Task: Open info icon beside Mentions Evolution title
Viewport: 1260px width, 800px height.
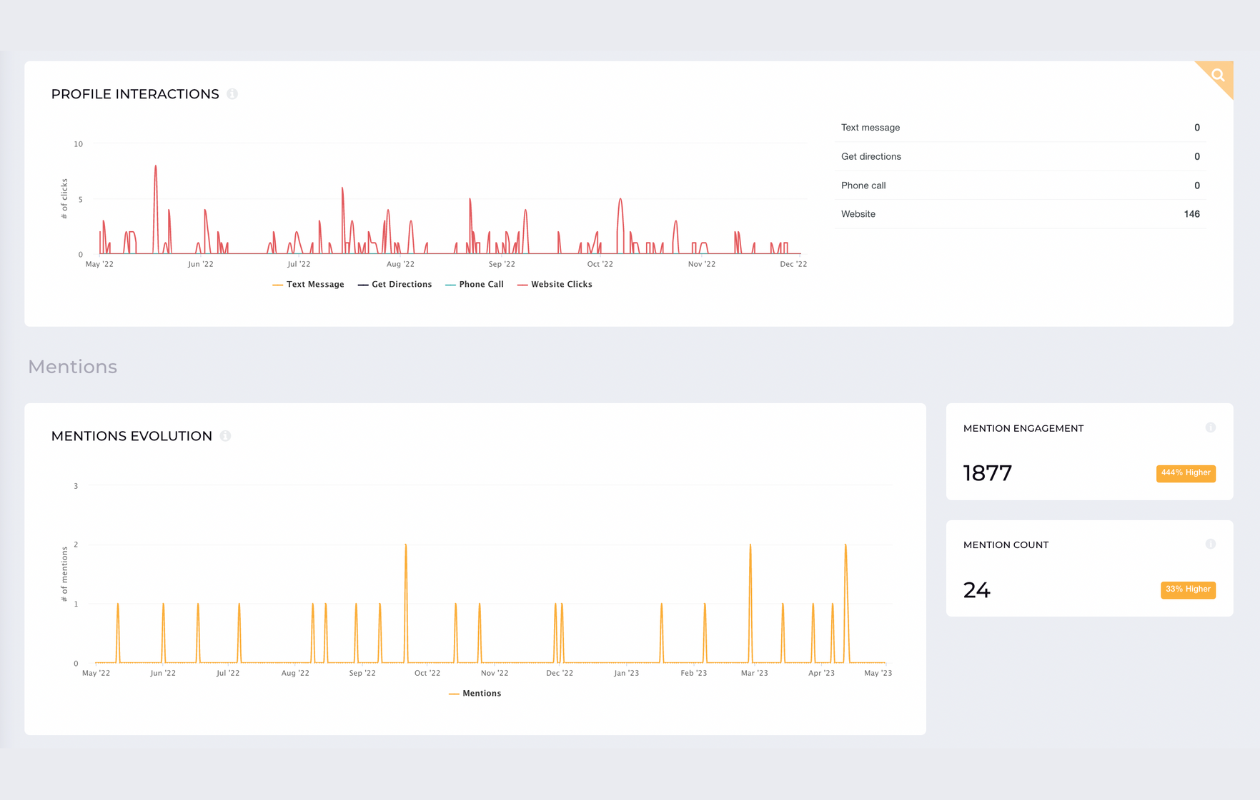Action: pyautogui.click(x=225, y=436)
